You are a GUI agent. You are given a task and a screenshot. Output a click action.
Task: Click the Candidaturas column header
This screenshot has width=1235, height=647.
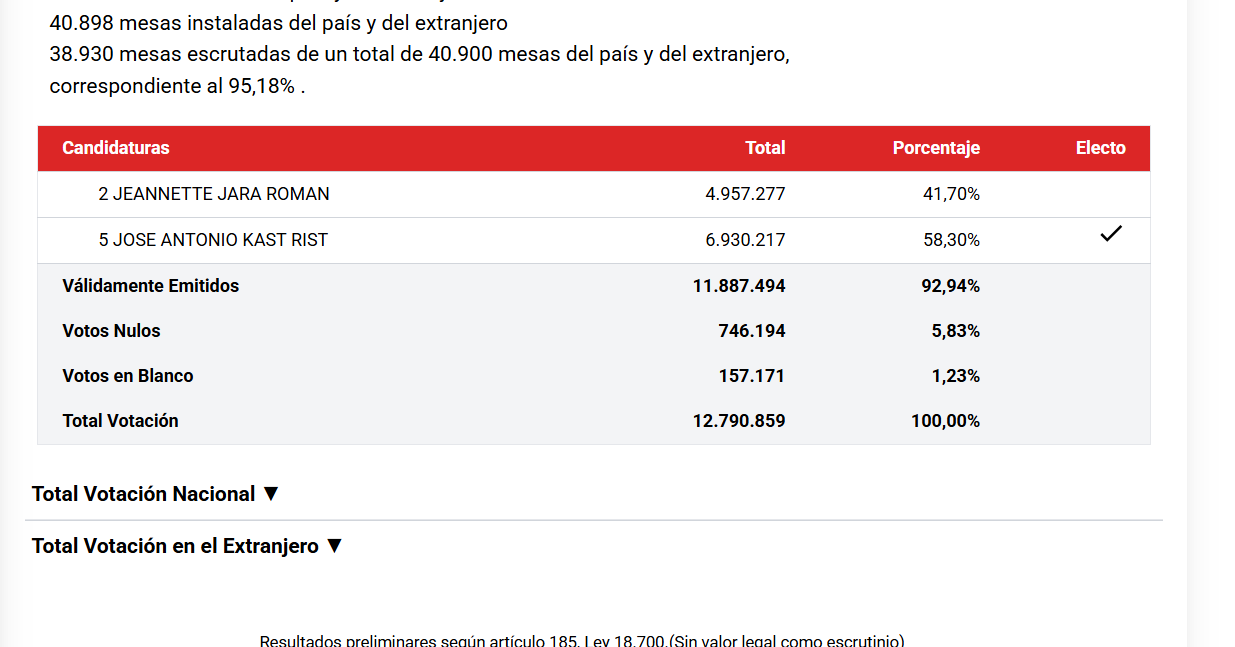(116, 148)
